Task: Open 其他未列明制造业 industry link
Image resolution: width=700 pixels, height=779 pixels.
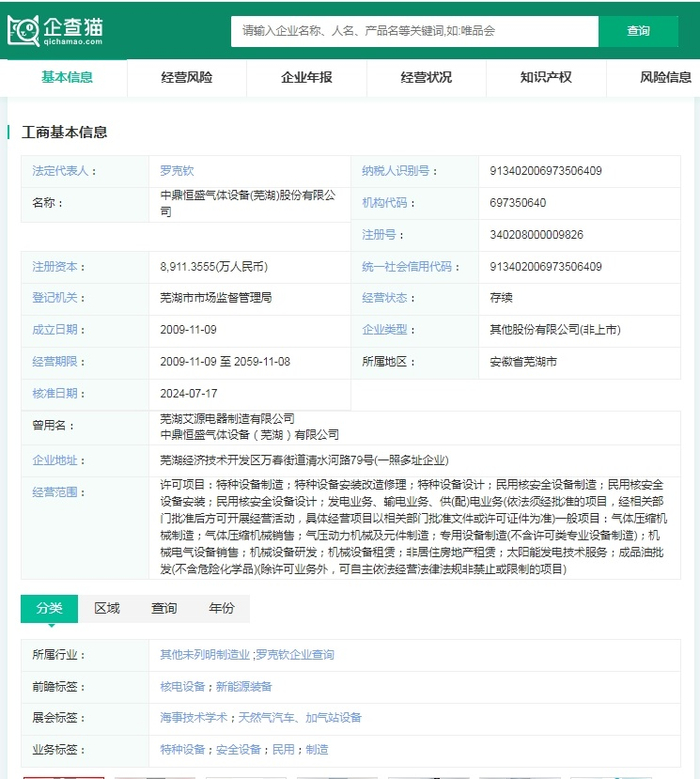Action: 204,655
